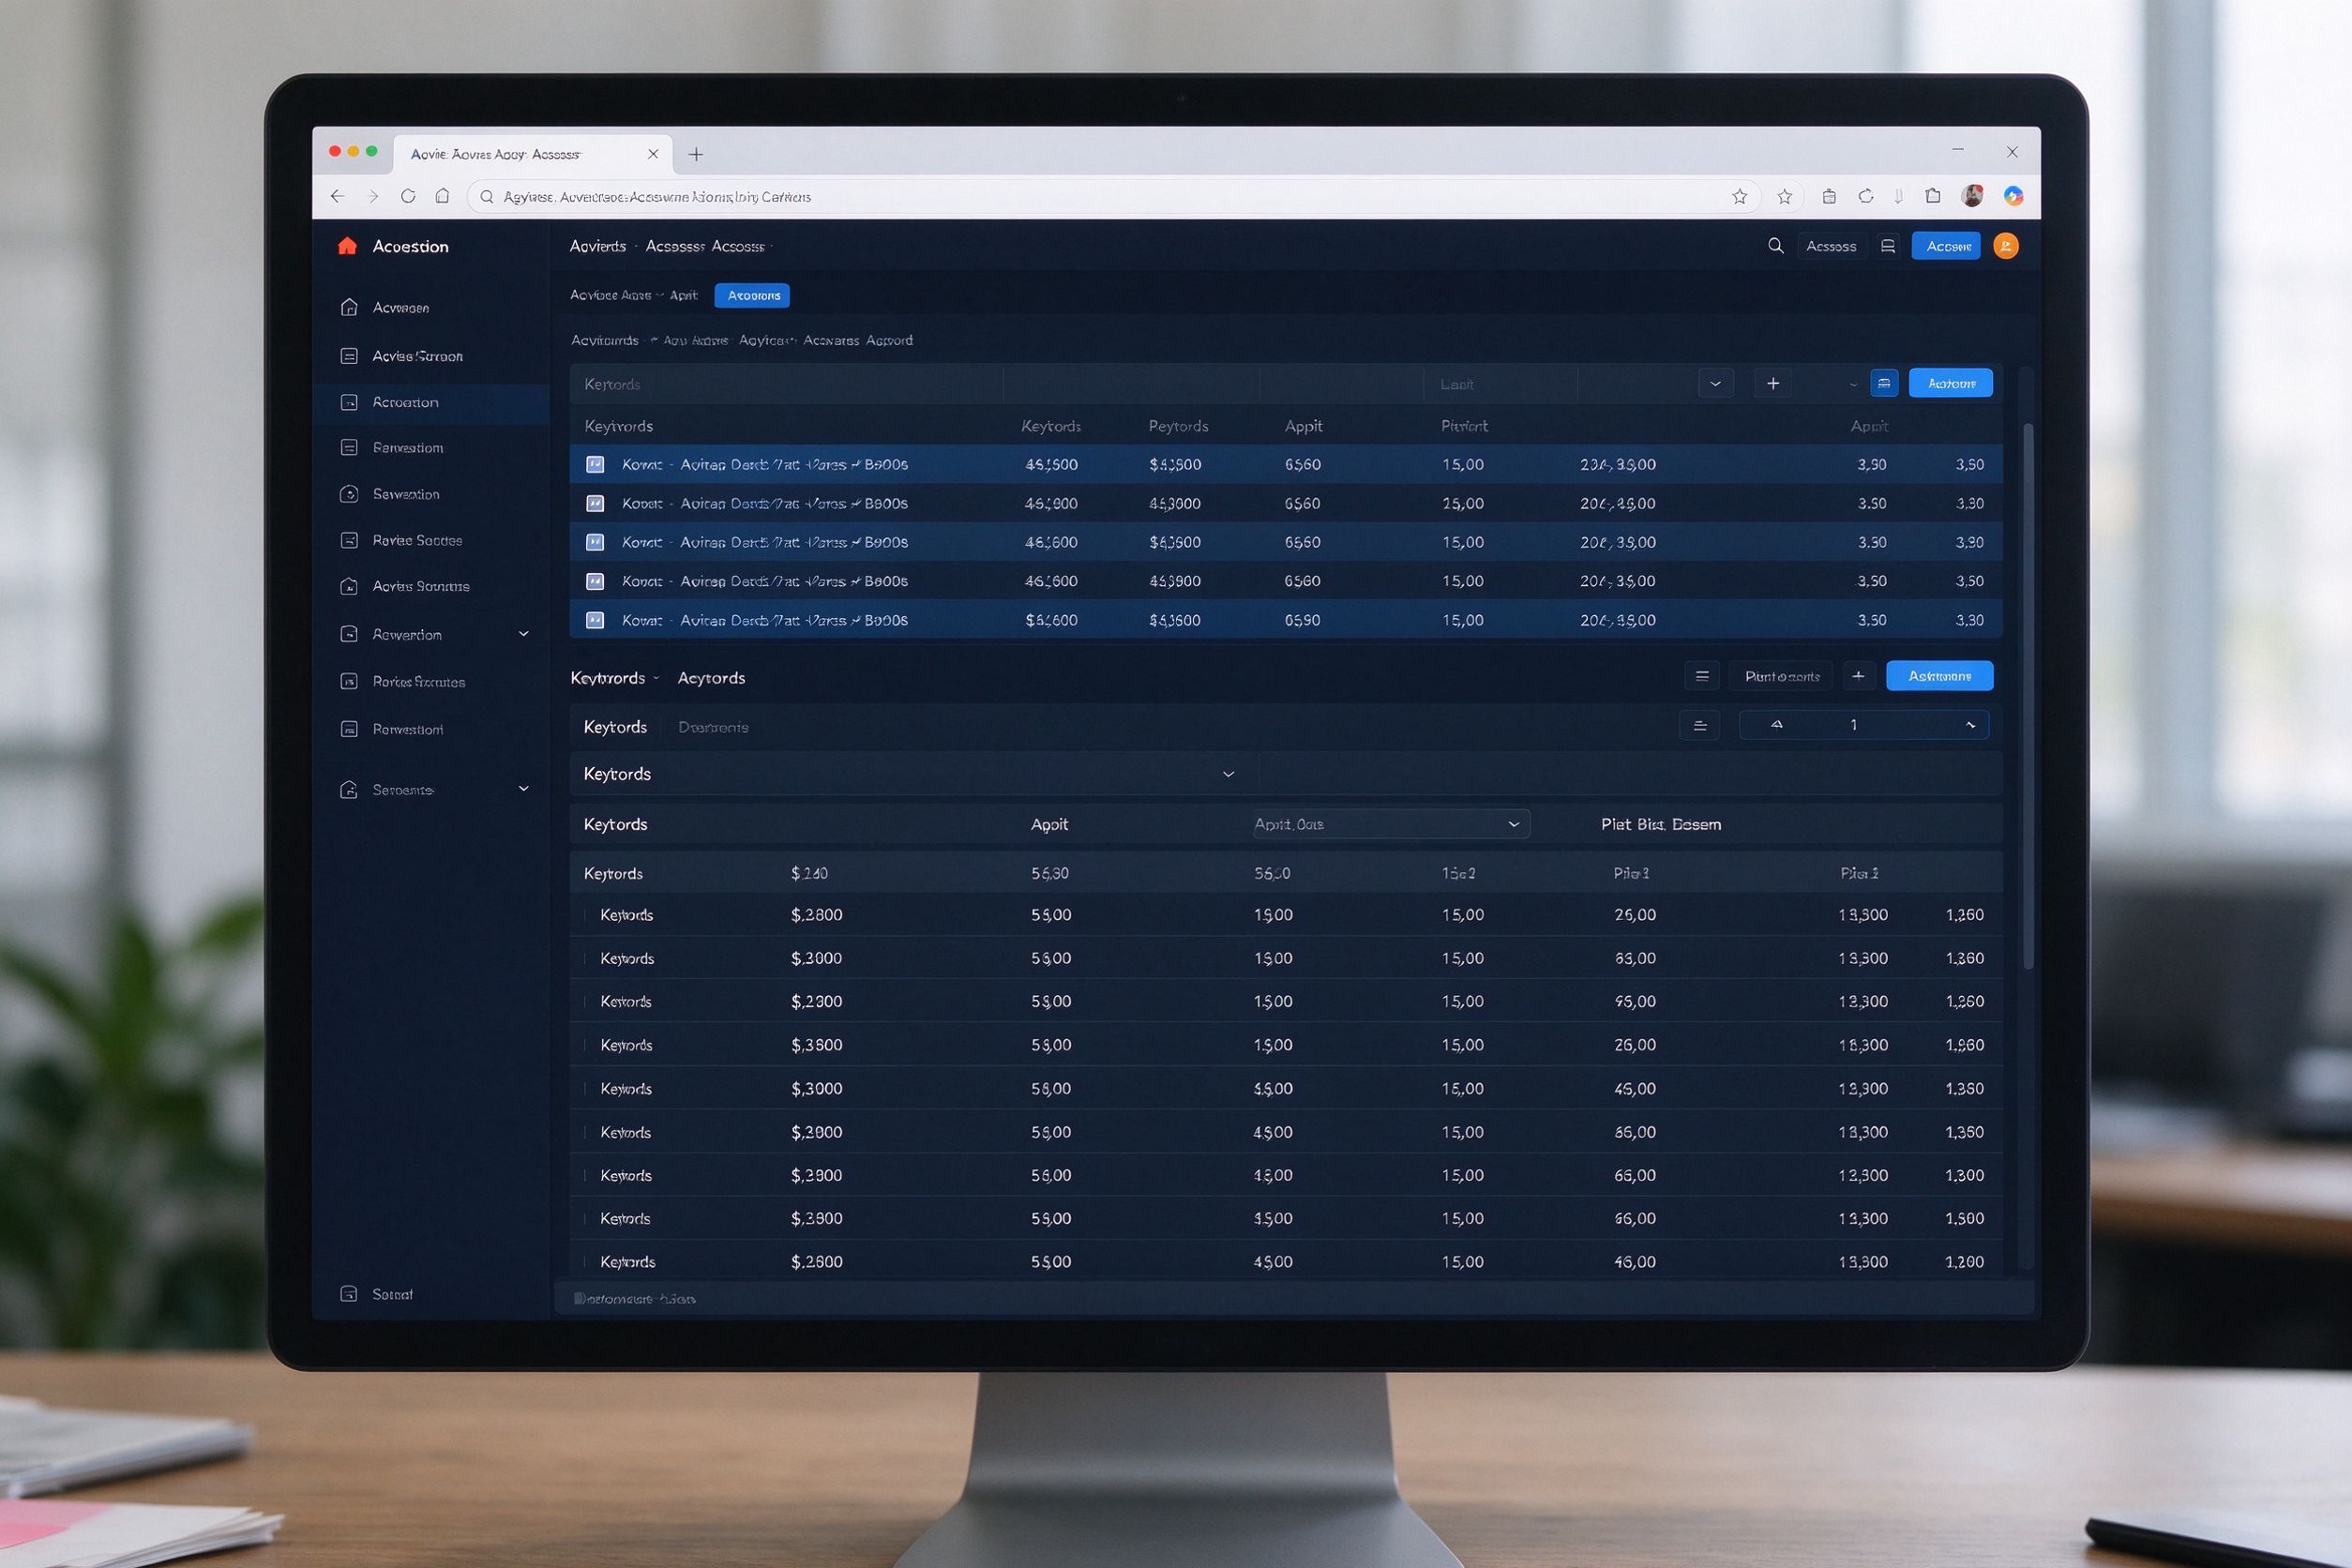The image size is (2352, 1568).
Task: Click the plus icon beside Plant o sonts
Action: pyautogui.click(x=1858, y=676)
